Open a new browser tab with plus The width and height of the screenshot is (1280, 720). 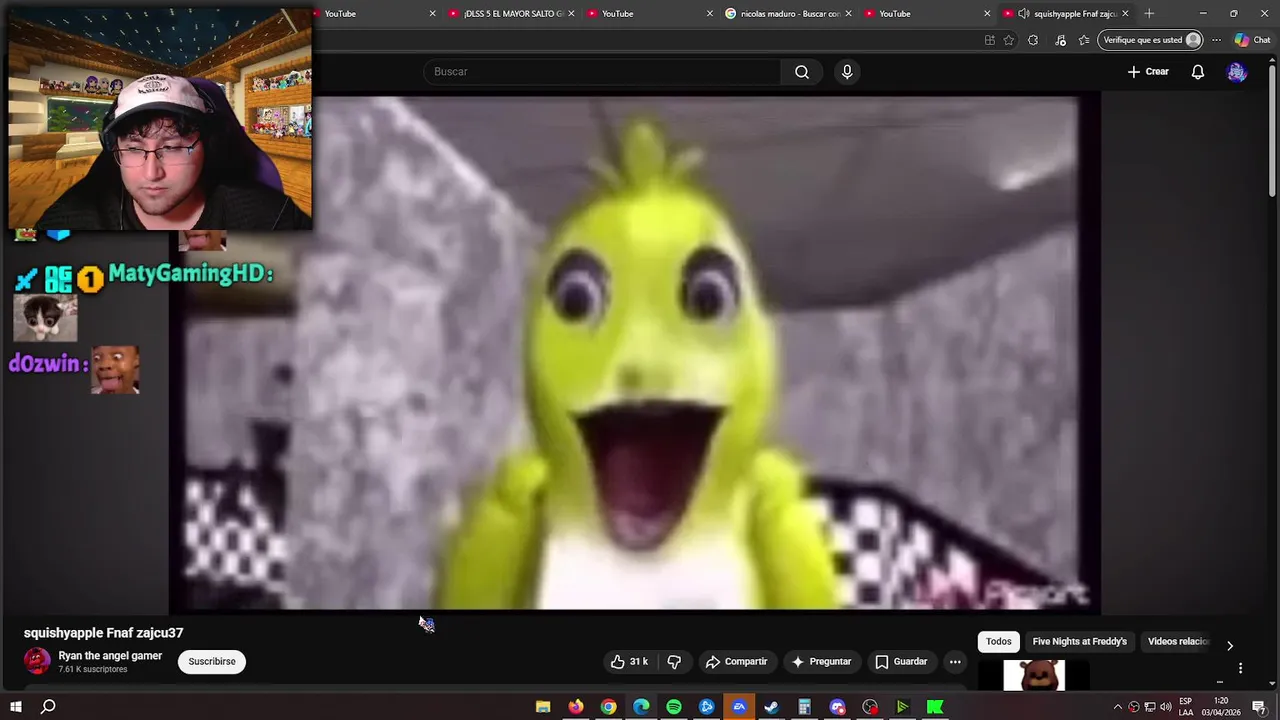coord(1149,14)
